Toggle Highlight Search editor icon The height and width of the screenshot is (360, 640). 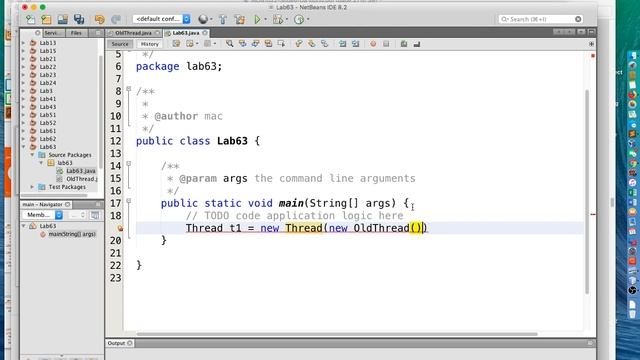coord(268,44)
